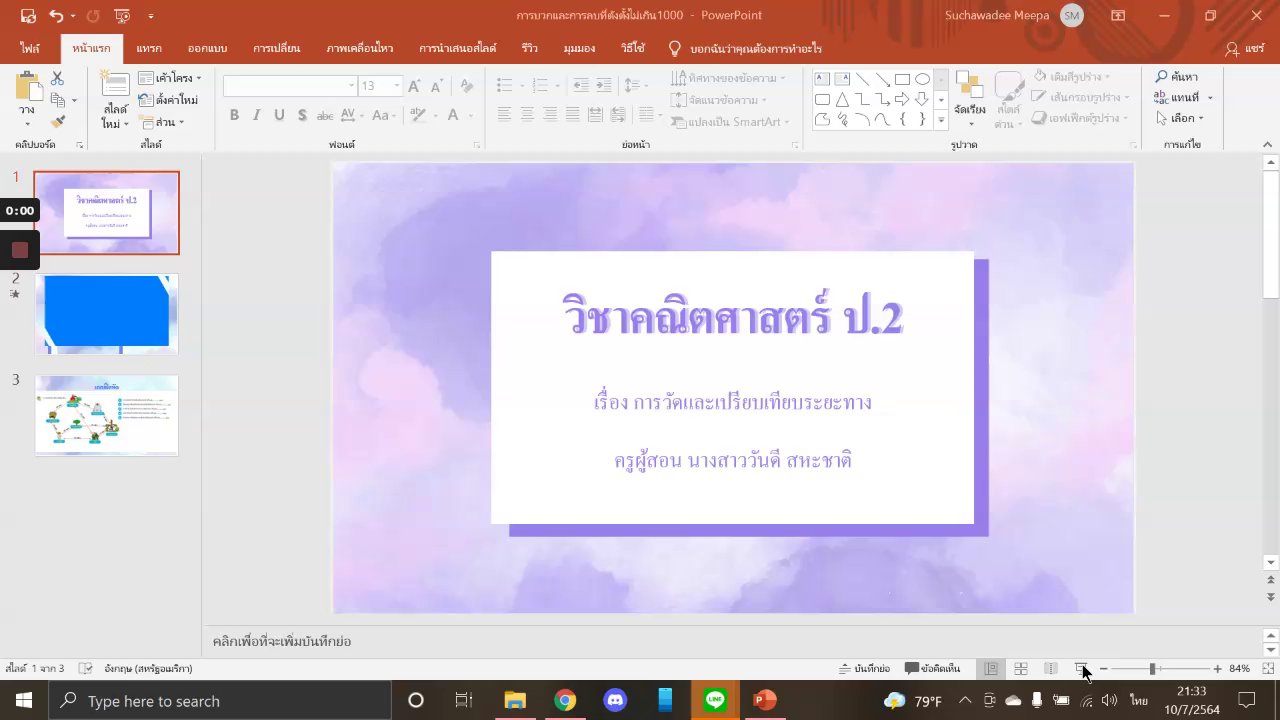This screenshot has height=720, width=1280.
Task: Open the font size 13 dropdown
Action: [x=397, y=86]
